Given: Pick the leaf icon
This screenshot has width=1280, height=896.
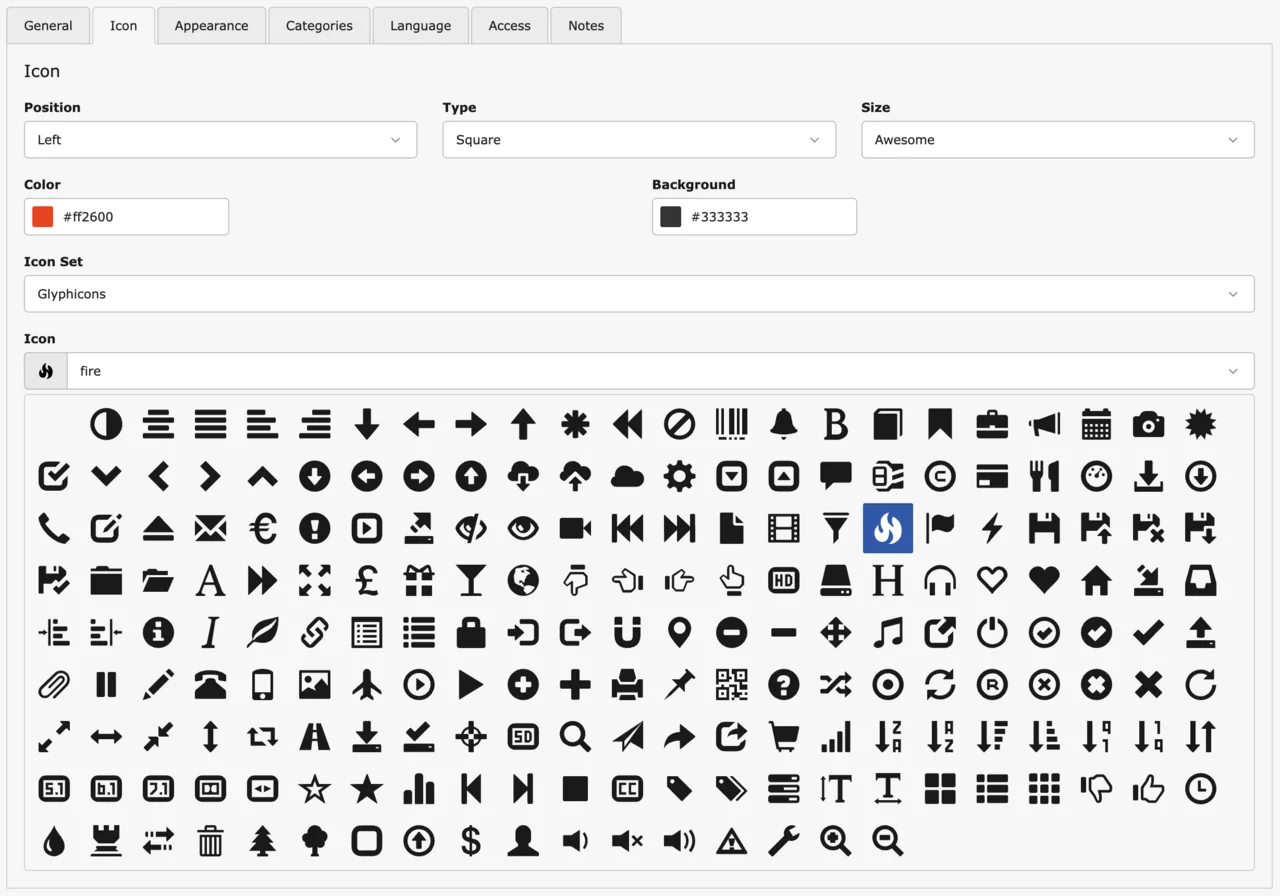Looking at the screenshot, I should click(x=263, y=632).
